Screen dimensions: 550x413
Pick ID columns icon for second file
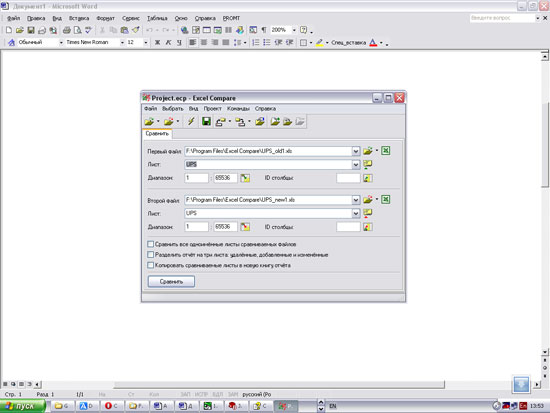368,227
